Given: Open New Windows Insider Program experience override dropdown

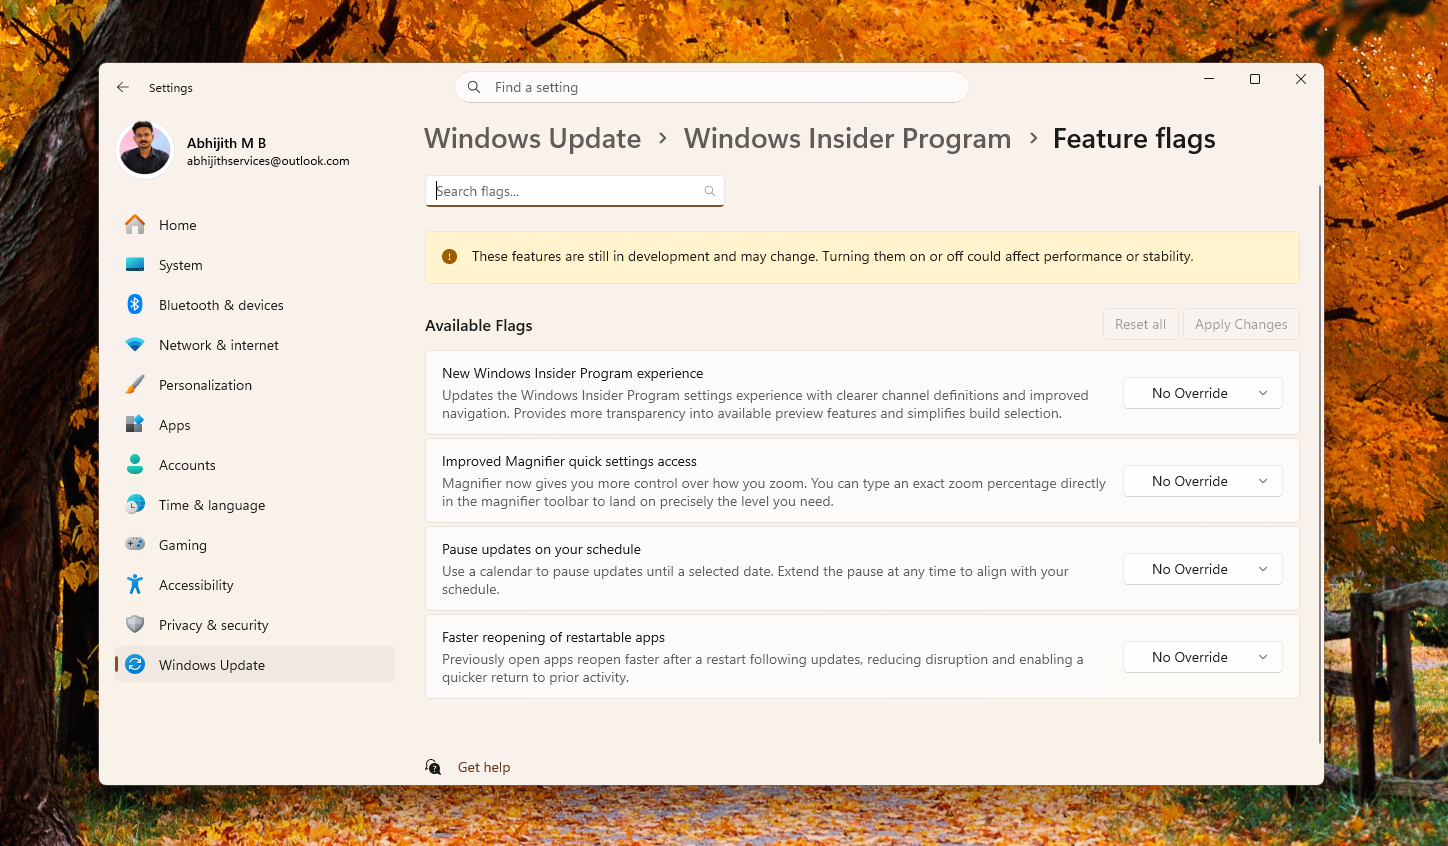Looking at the screenshot, I should (1202, 393).
